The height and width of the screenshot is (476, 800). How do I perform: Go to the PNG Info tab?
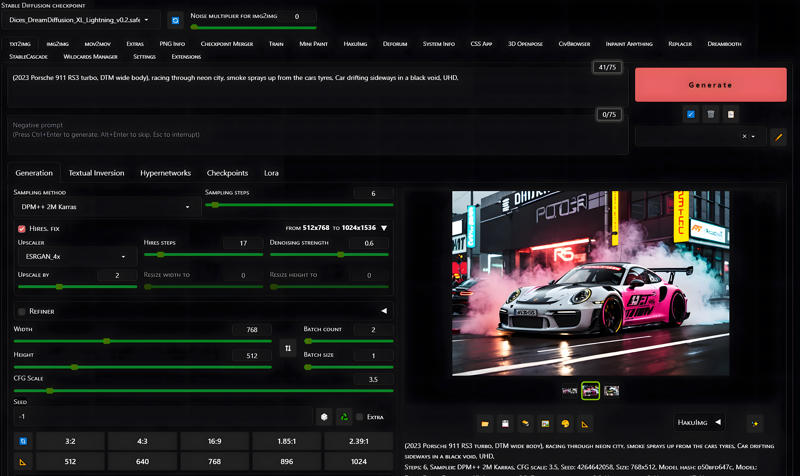(172, 44)
